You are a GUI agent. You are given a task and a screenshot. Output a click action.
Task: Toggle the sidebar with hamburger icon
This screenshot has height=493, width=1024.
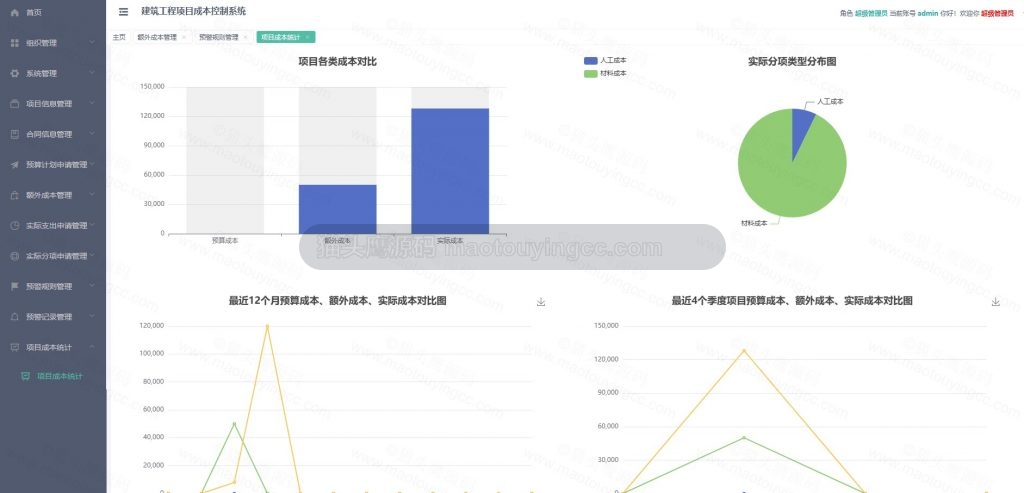click(123, 12)
